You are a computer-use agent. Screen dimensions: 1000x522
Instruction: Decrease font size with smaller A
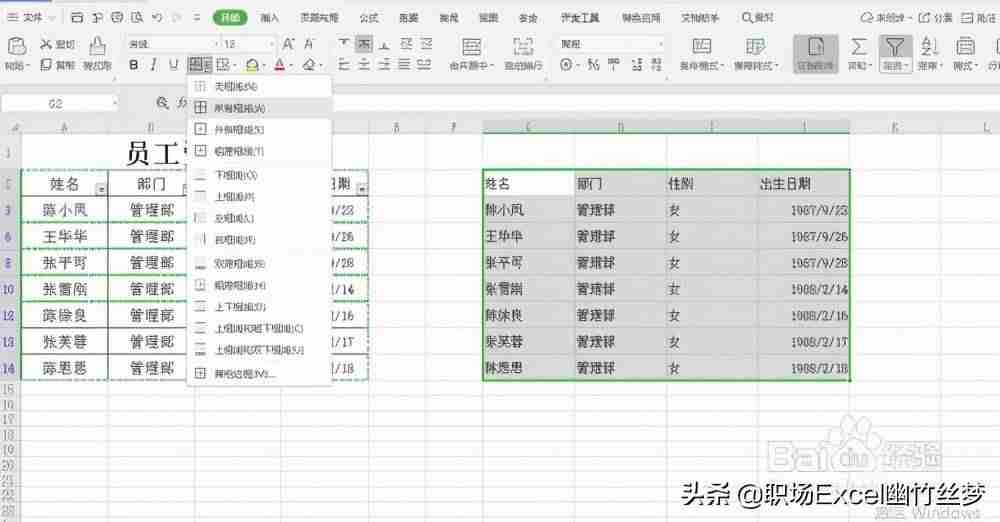[309, 44]
